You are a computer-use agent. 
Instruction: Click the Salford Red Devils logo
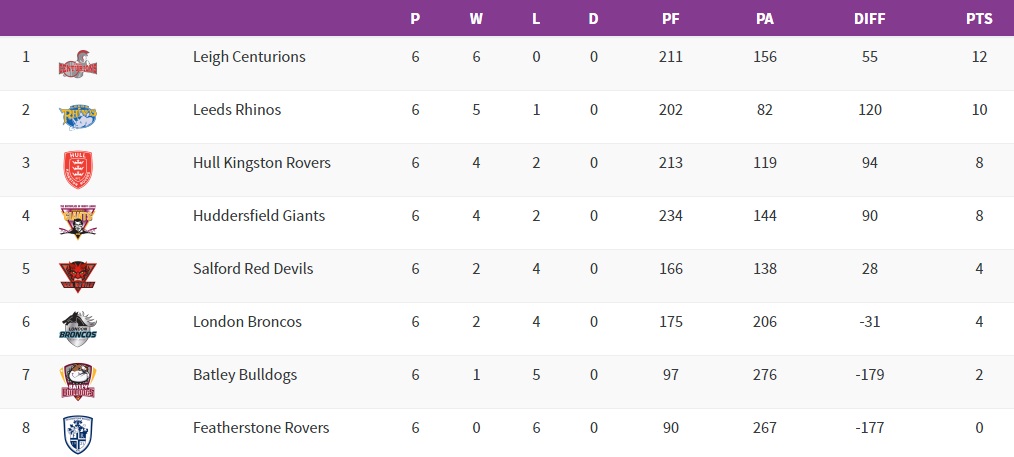coord(78,275)
